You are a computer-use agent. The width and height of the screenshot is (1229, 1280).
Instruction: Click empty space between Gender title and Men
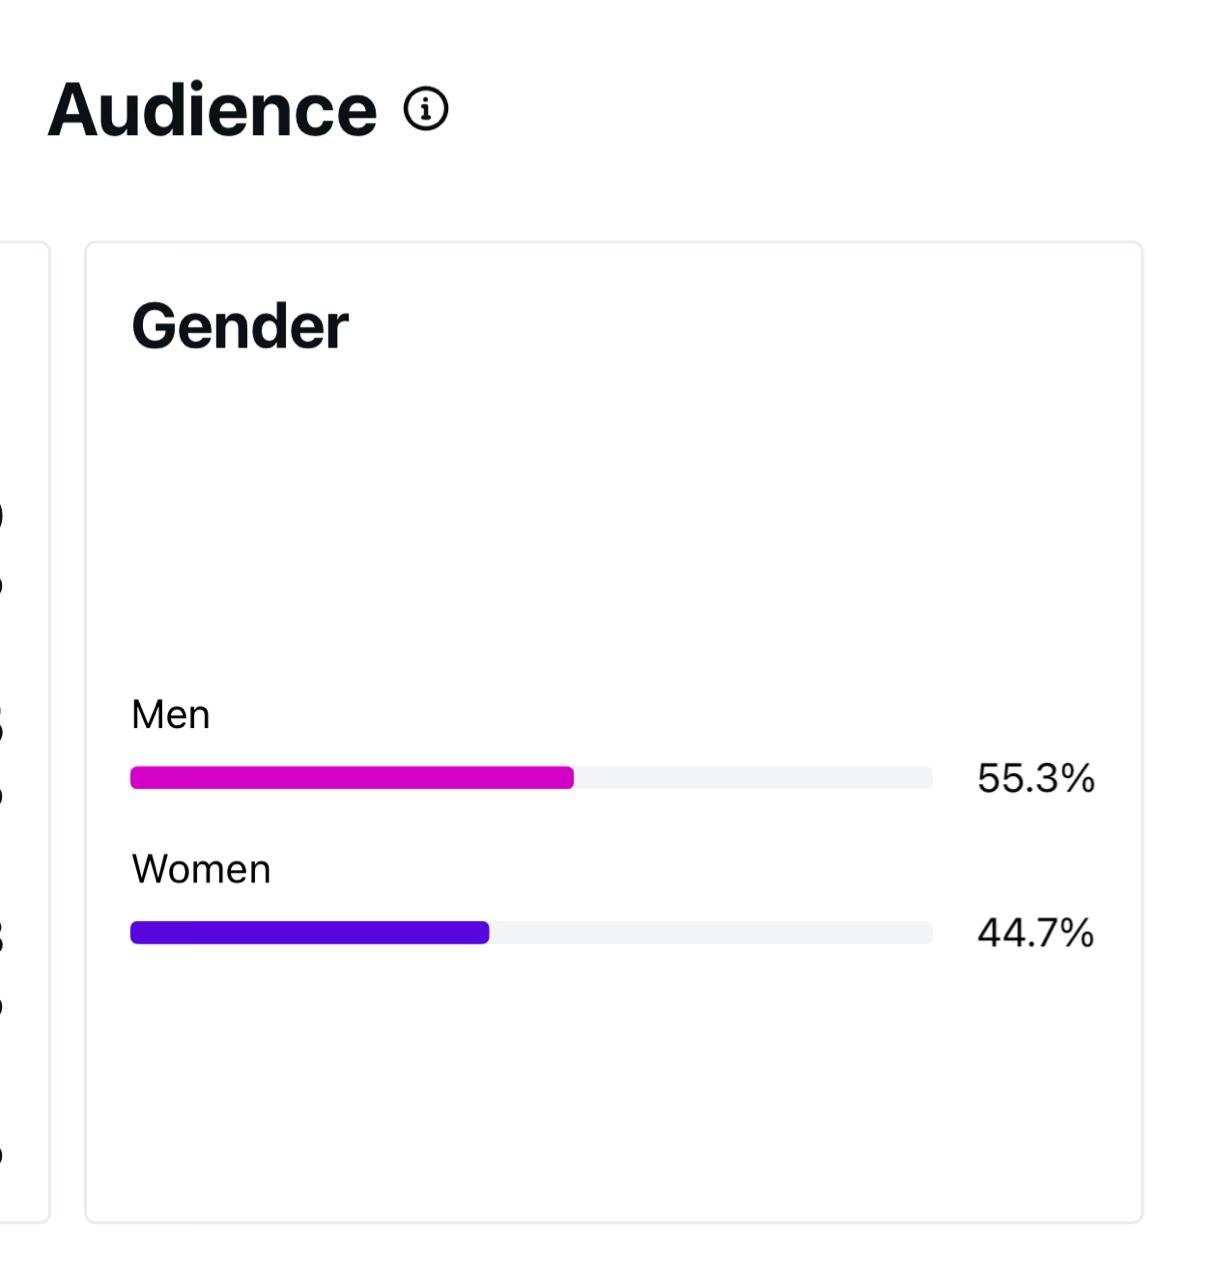coord(612,520)
